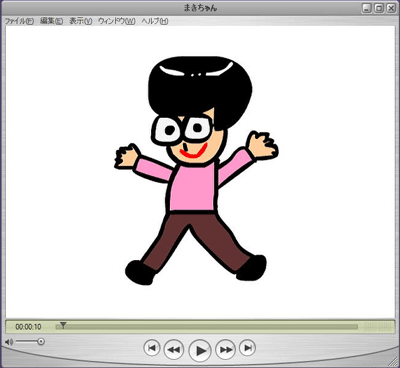
Task: Minimize the まきちゃん window
Action: 367,8
